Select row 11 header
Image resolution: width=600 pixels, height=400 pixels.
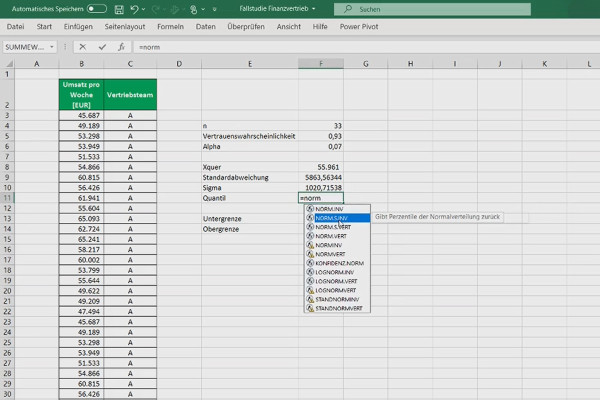coord(7,198)
